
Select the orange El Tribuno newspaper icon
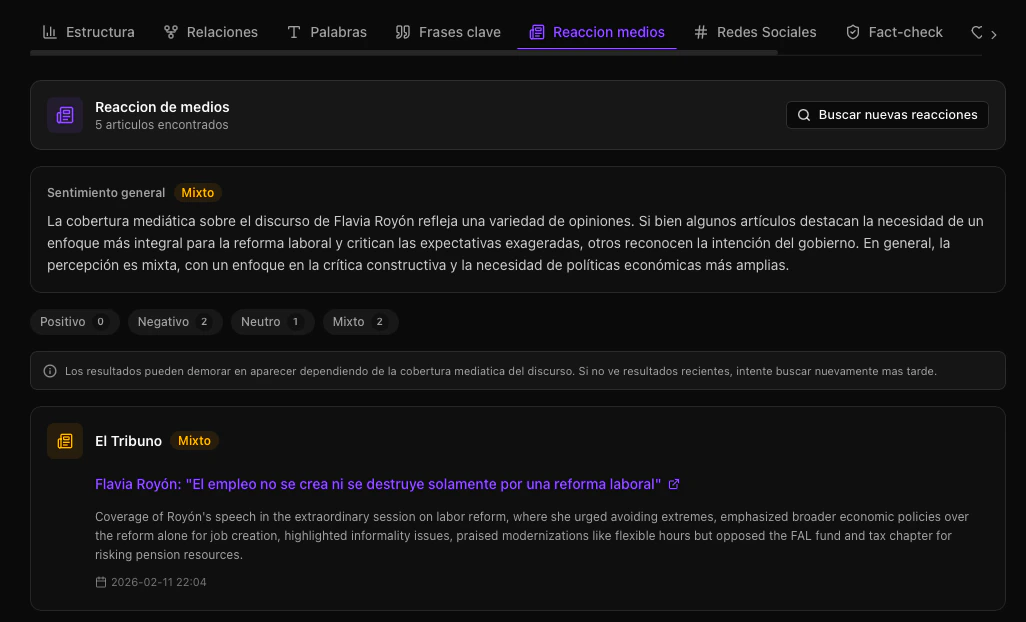point(64,440)
